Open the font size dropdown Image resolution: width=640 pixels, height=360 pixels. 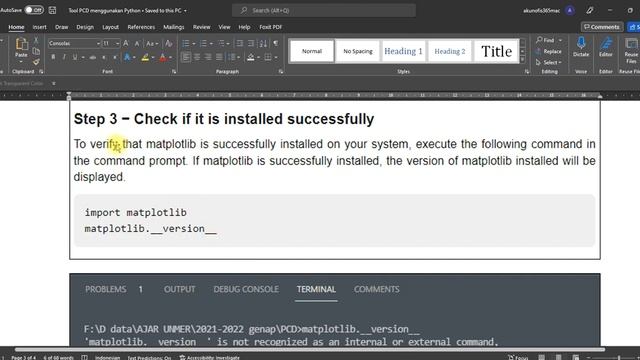coord(118,43)
